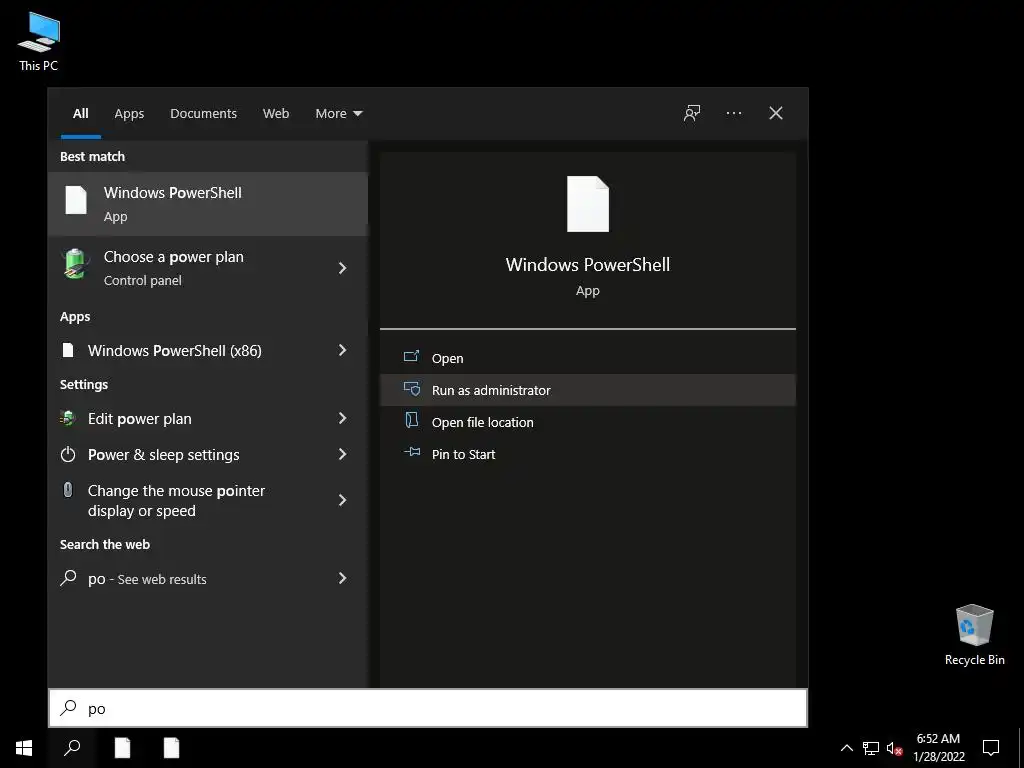Expand Edit power plan arrow

coord(342,418)
